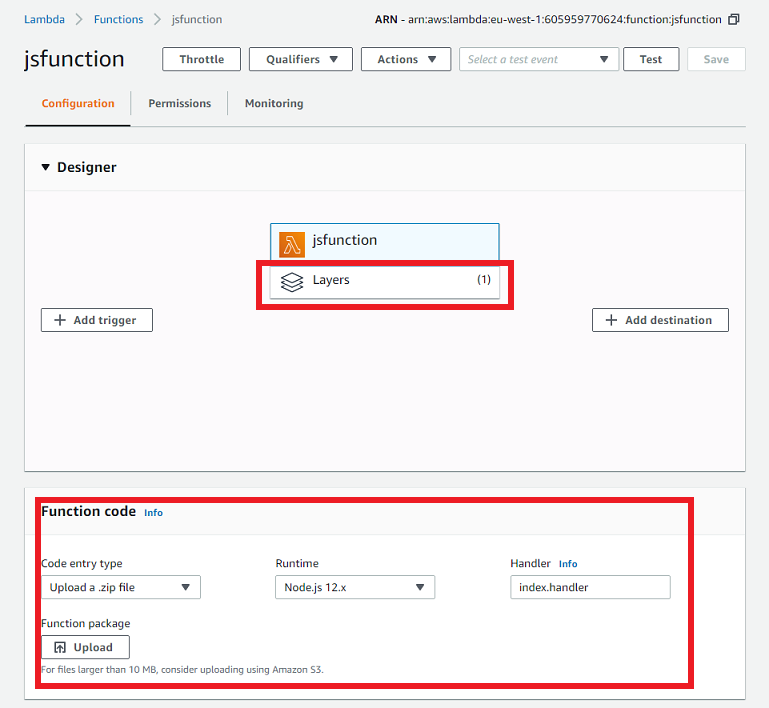Click the jsfunction breadcrumb text
The image size is (769, 708).
click(197, 20)
